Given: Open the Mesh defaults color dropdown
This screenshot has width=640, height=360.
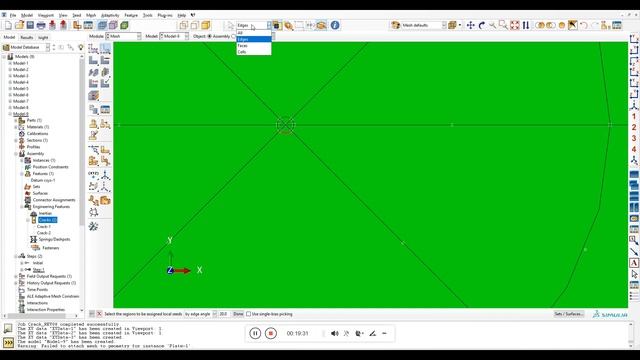Looking at the screenshot, I should tap(444, 25).
